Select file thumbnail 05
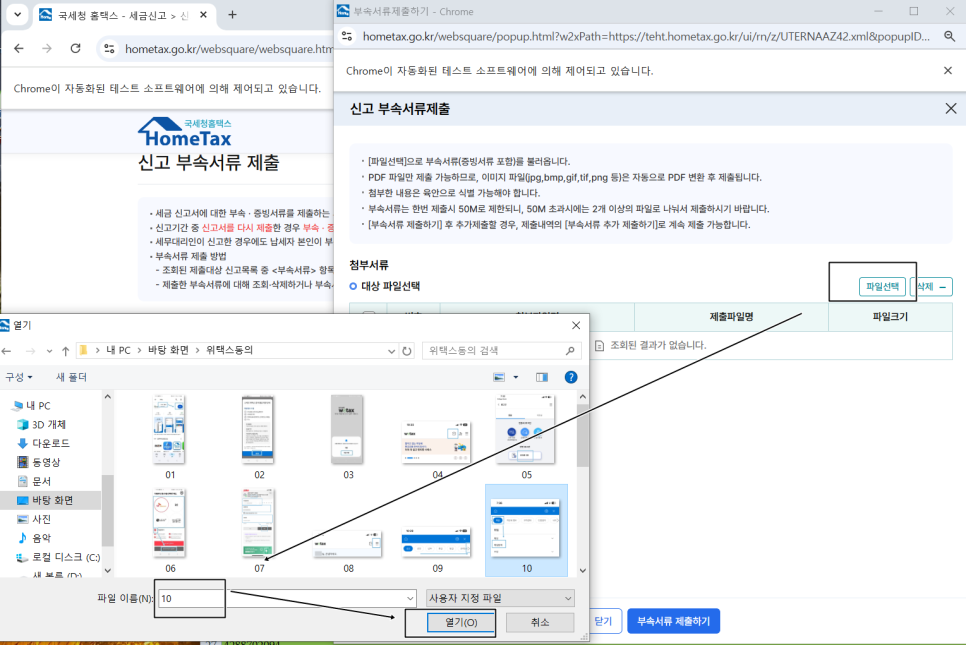The height and width of the screenshot is (645, 966). point(527,437)
